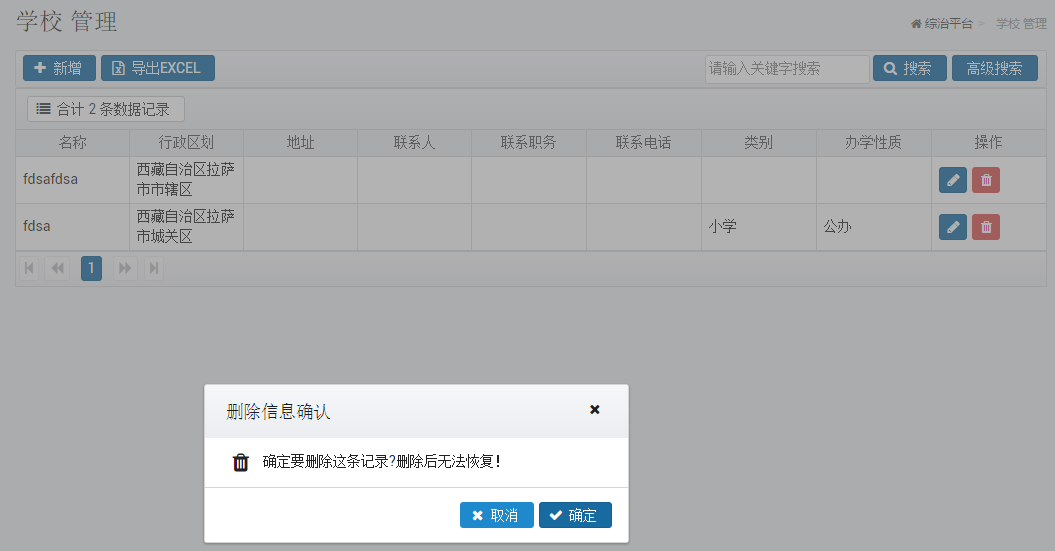The height and width of the screenshot is (551, 1055).
Task: Edit the fdsa row with pencil icon
Action: (953, 227)
